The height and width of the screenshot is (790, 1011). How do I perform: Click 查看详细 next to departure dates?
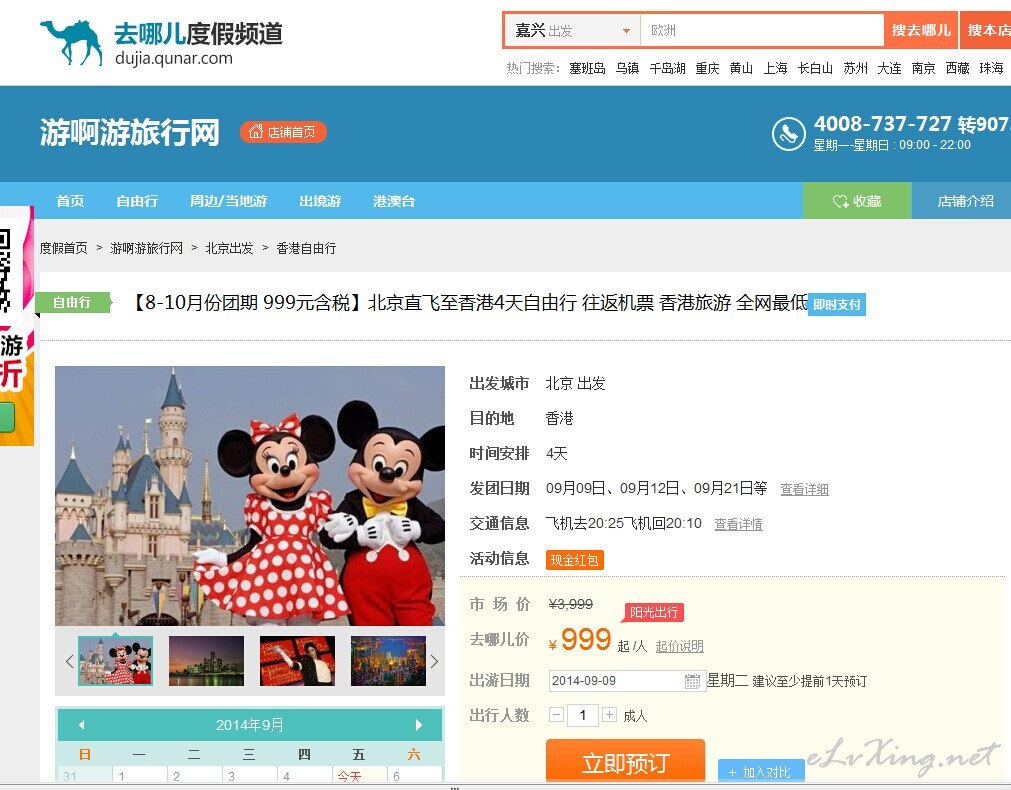pos(804,489)
